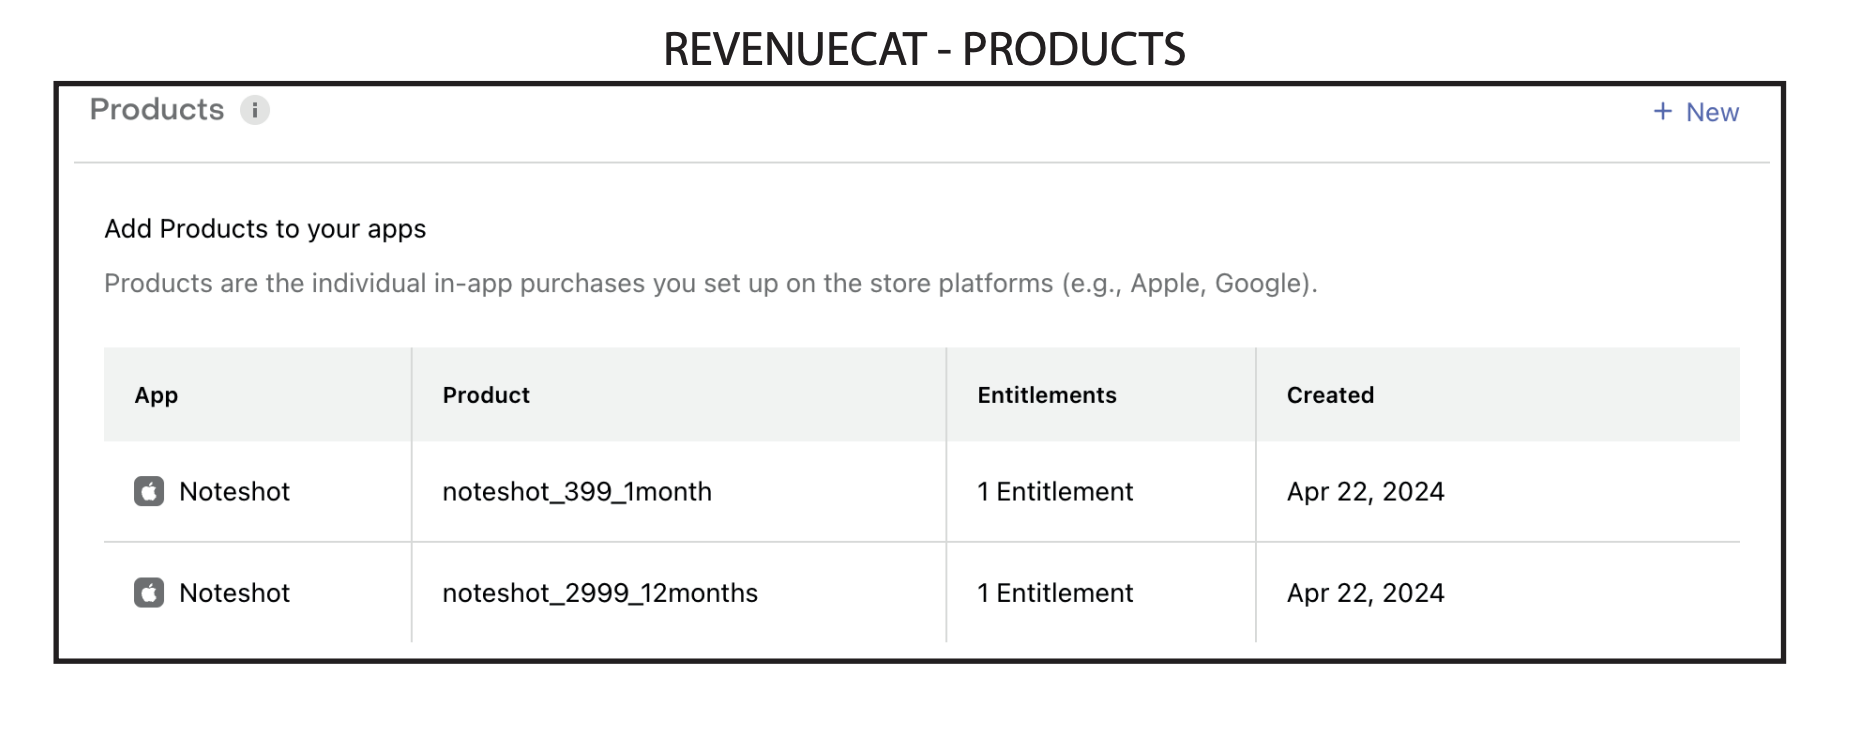1858x734 pixels.
Task: Click Apple icon in noteshot_399_1month row
Action: pos(149,491)
